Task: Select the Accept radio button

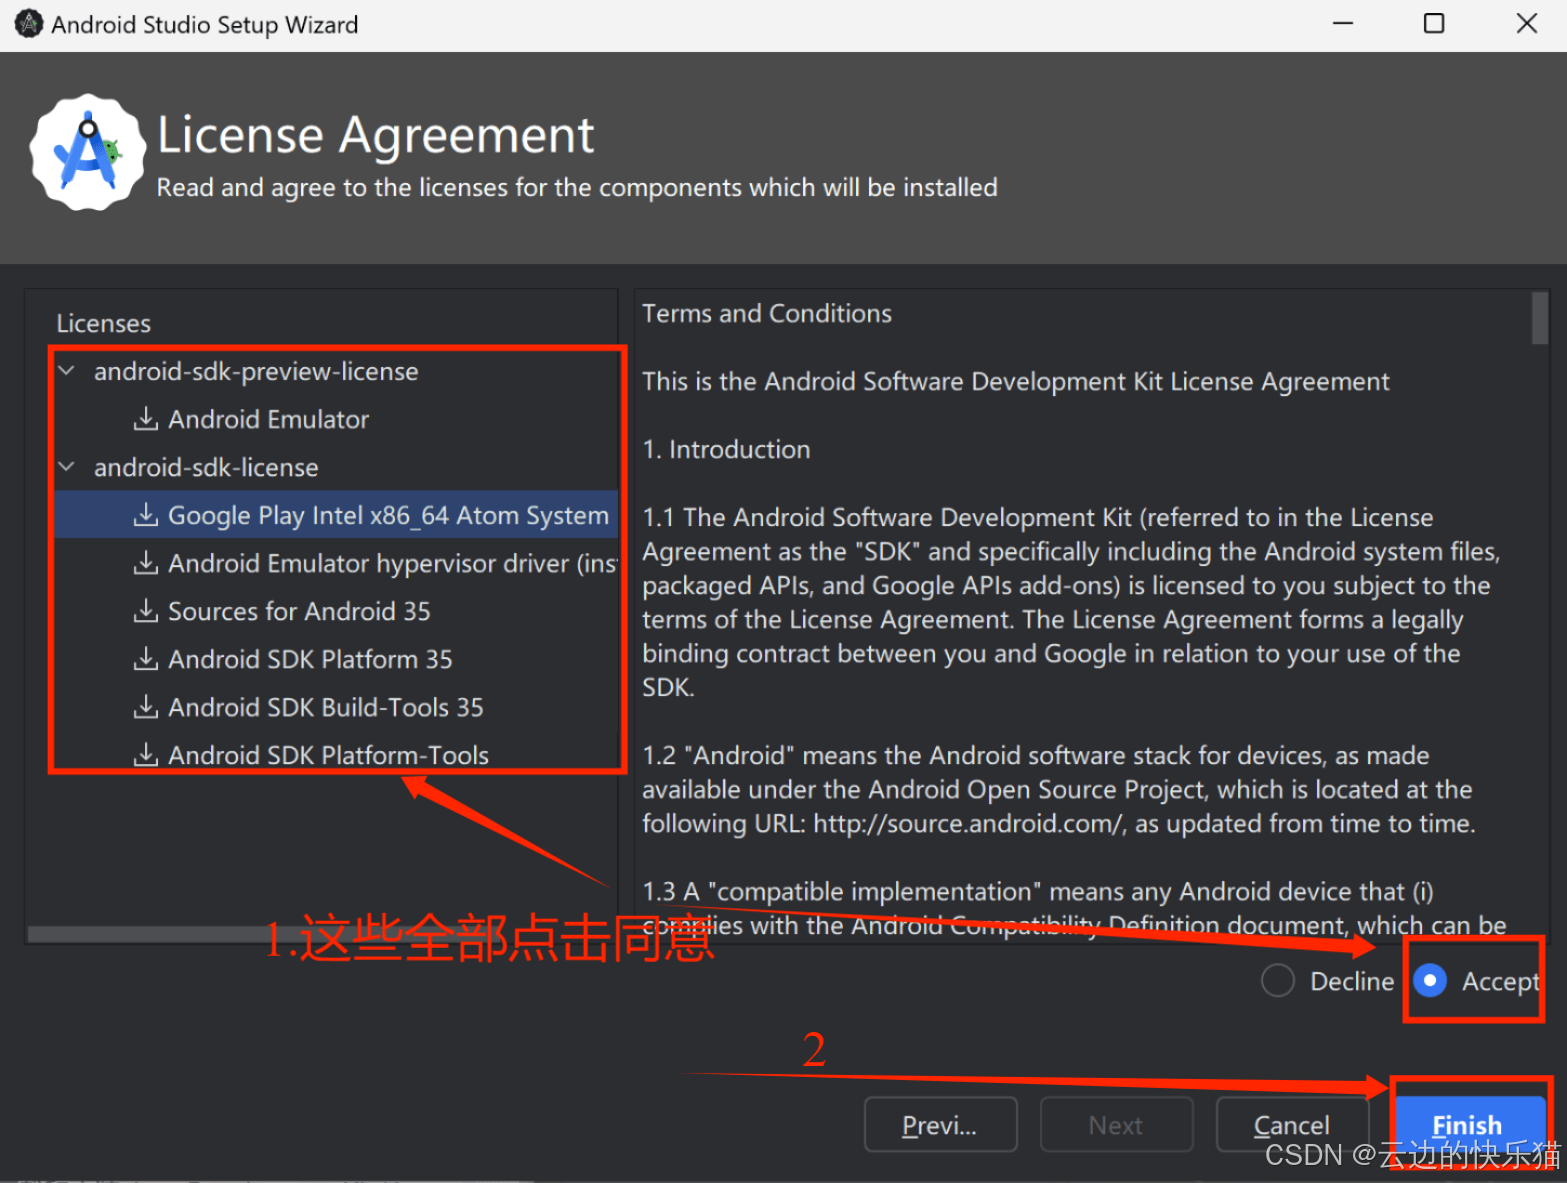Action: tap(1430, 981)
